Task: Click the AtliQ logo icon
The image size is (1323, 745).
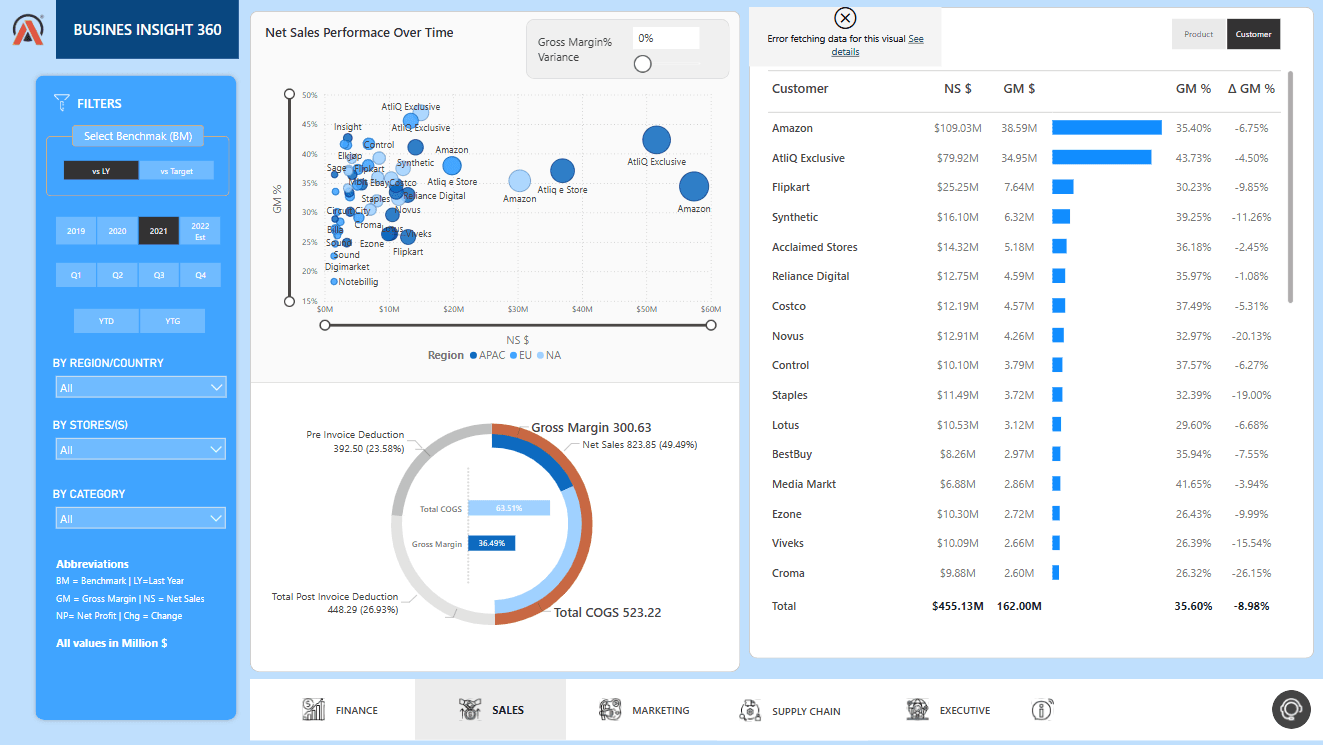Action: point(27,29)
